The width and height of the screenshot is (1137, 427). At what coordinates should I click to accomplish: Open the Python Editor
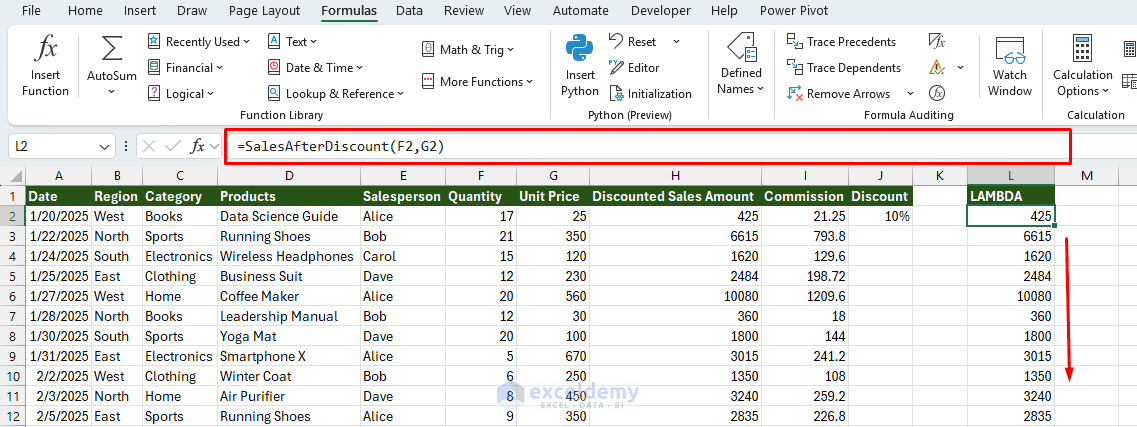634,67
